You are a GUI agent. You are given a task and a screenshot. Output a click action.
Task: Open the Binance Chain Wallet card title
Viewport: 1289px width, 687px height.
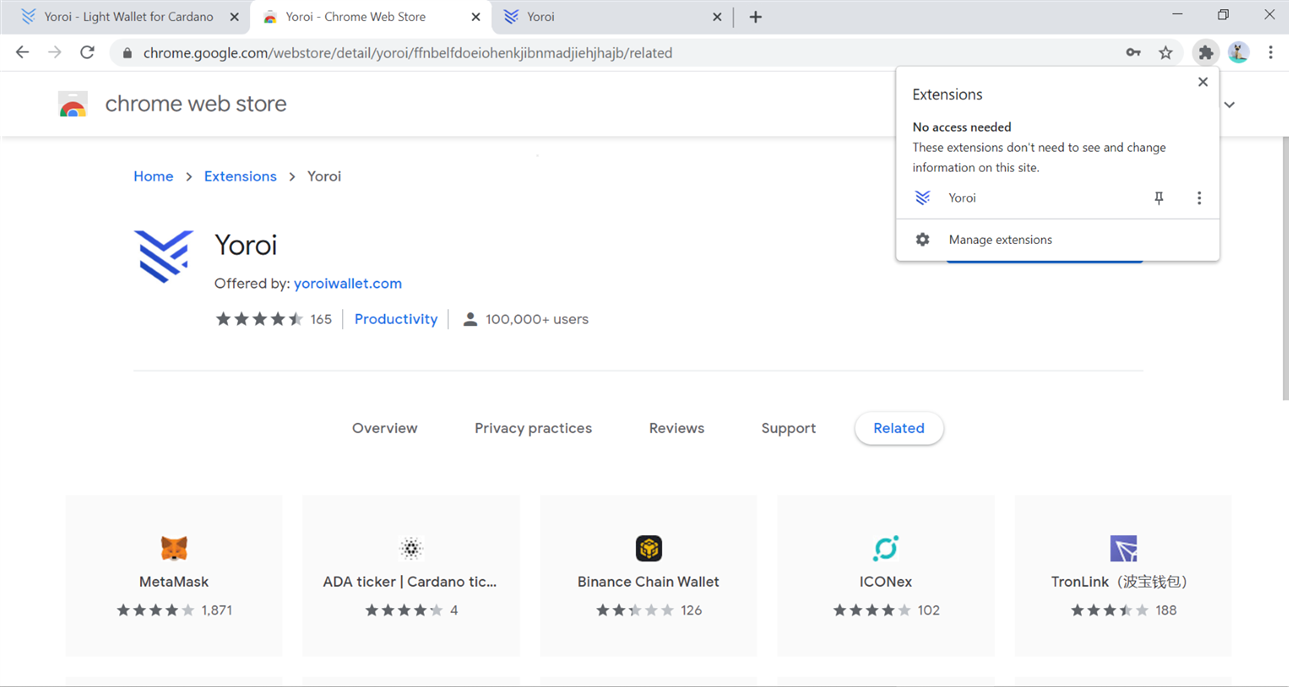[649, 581]
